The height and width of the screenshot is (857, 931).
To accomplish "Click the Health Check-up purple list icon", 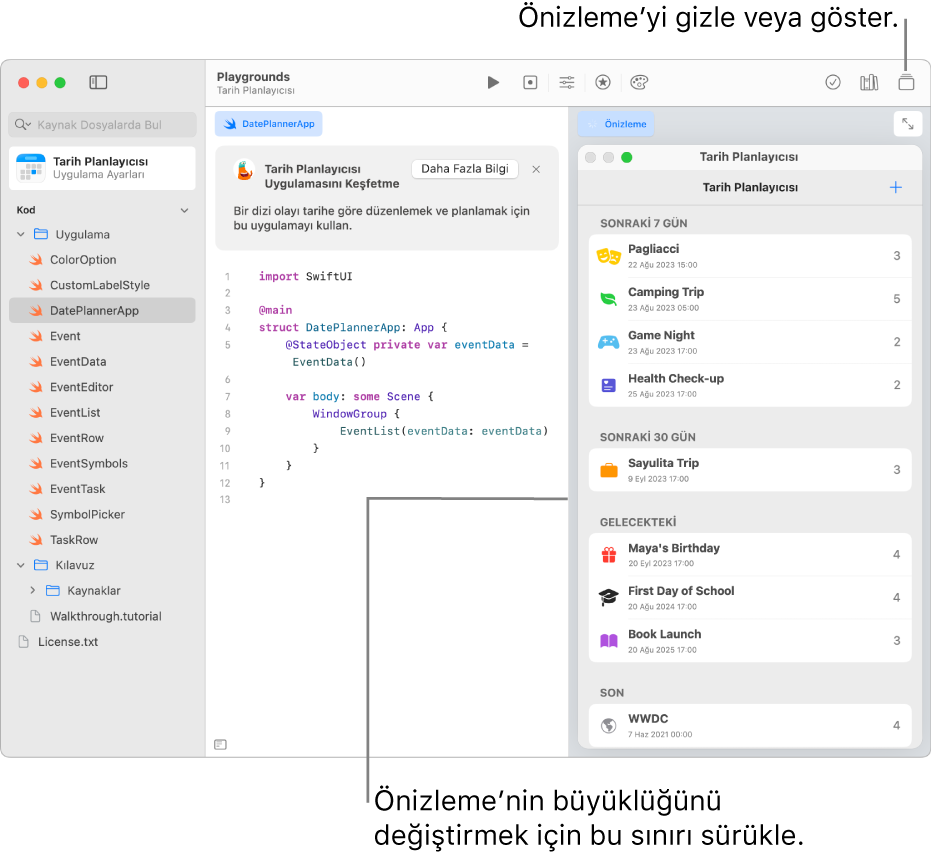I will point(609,385).
